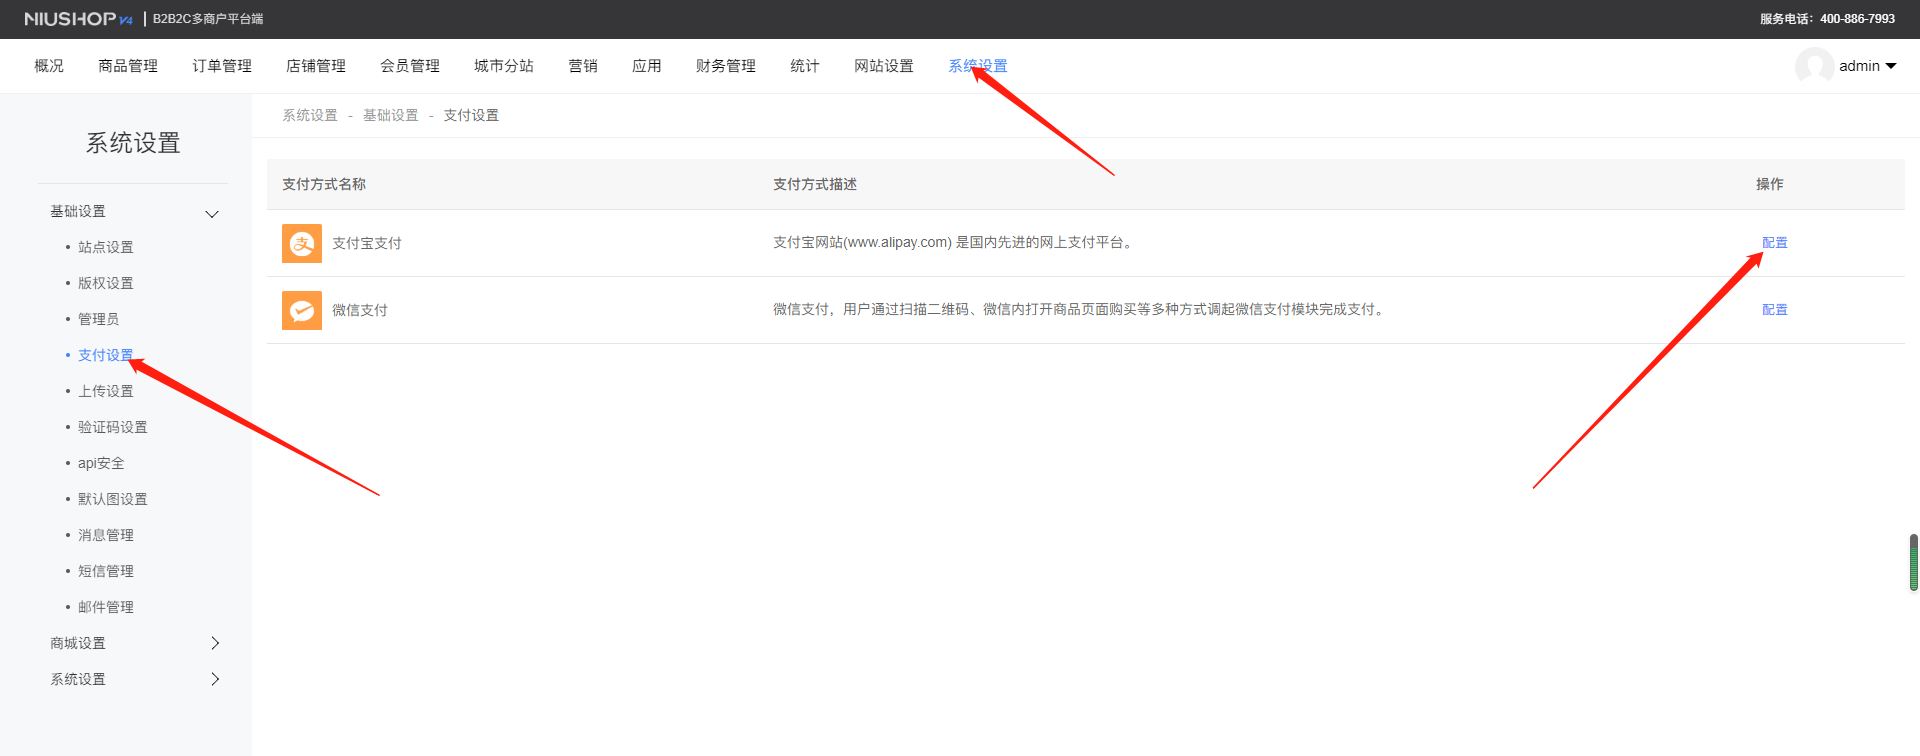Viewport: 1920px width, 756px height.
Task: Select 支付设置 in sidebar
Action: coord(106,355)
